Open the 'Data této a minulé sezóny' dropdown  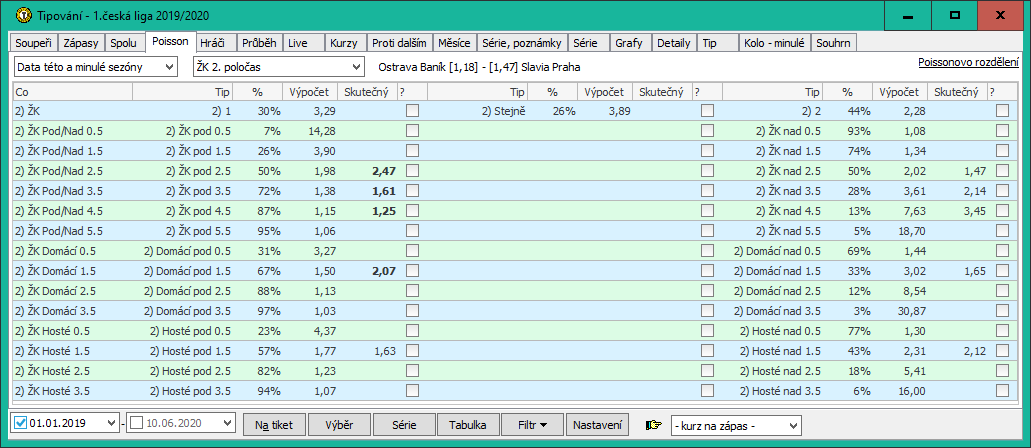click(98, 66)
